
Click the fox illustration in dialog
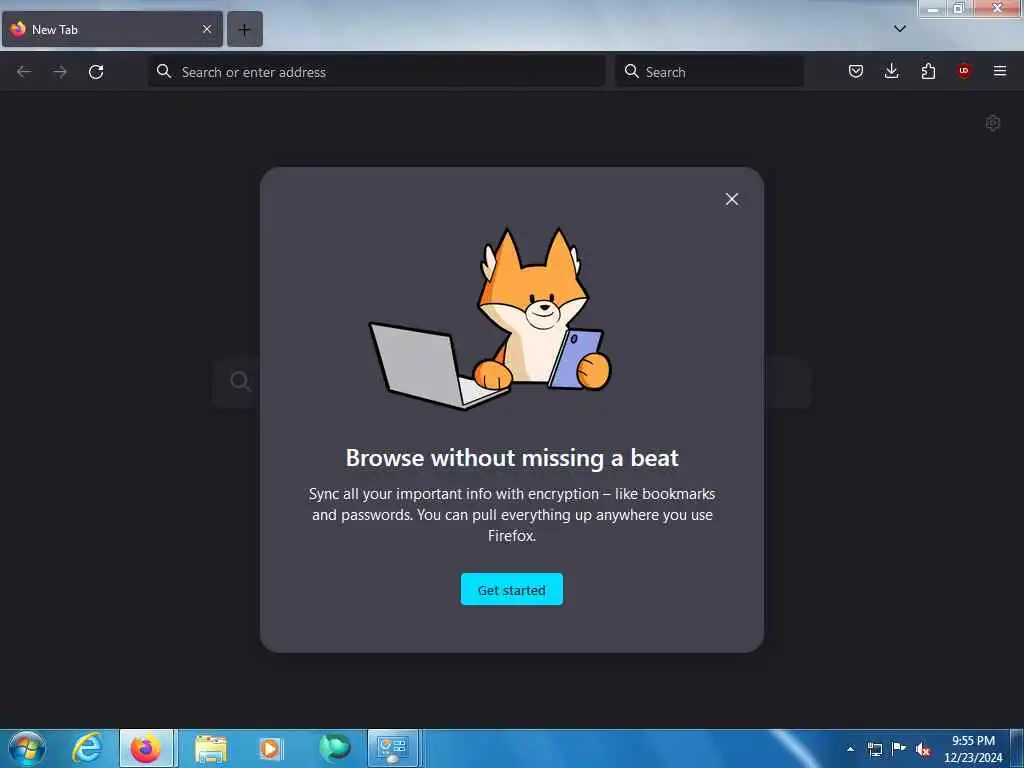[491, 318]
